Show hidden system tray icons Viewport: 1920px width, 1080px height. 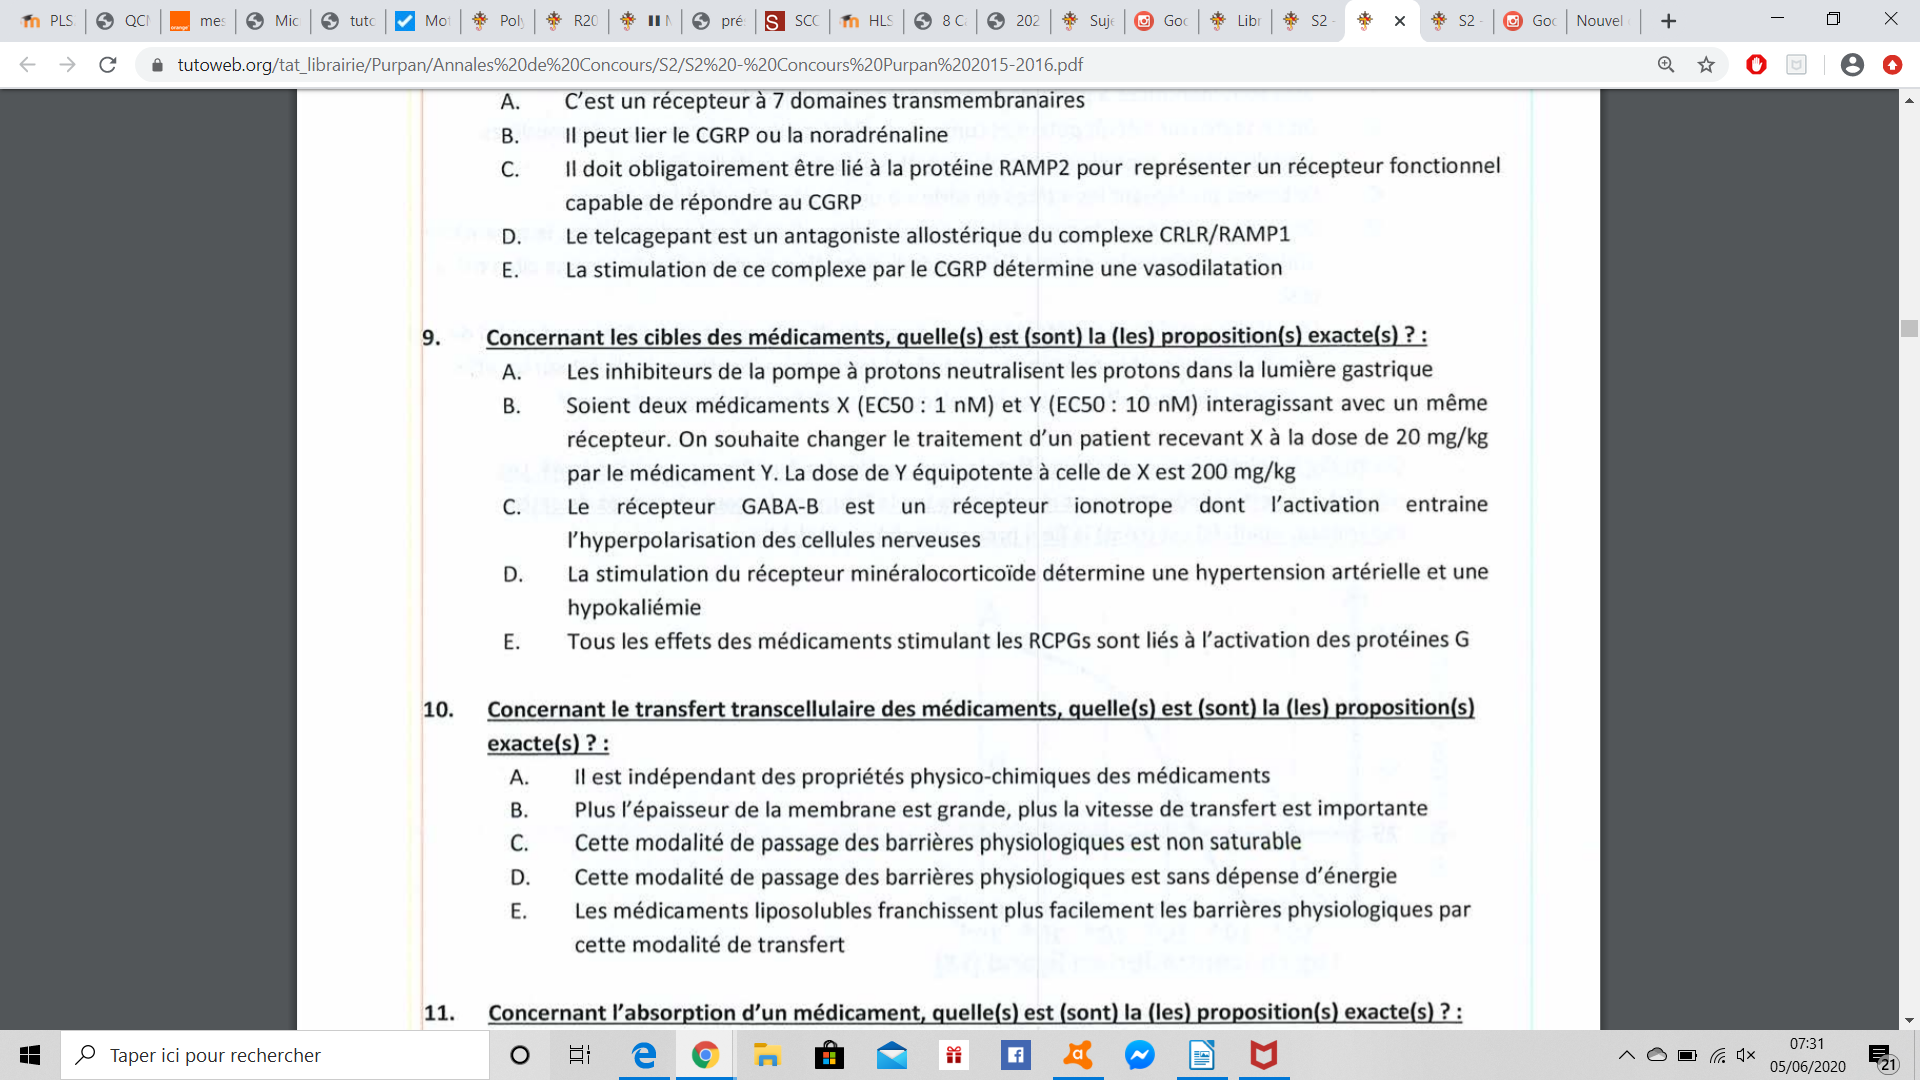[x=1626, y=1055]
